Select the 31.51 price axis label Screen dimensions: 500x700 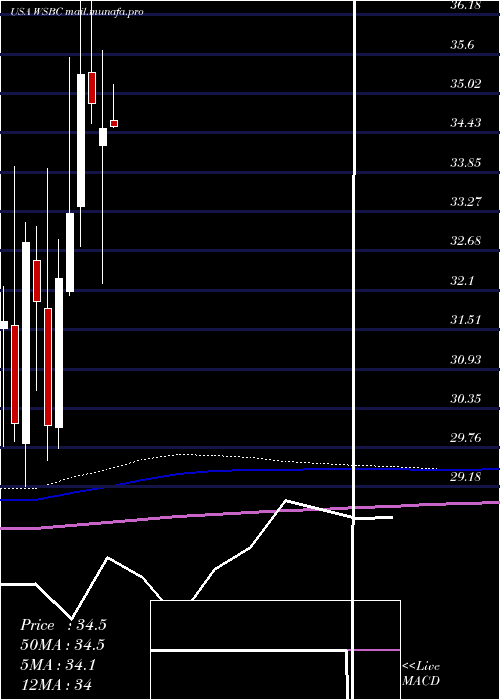465,320
